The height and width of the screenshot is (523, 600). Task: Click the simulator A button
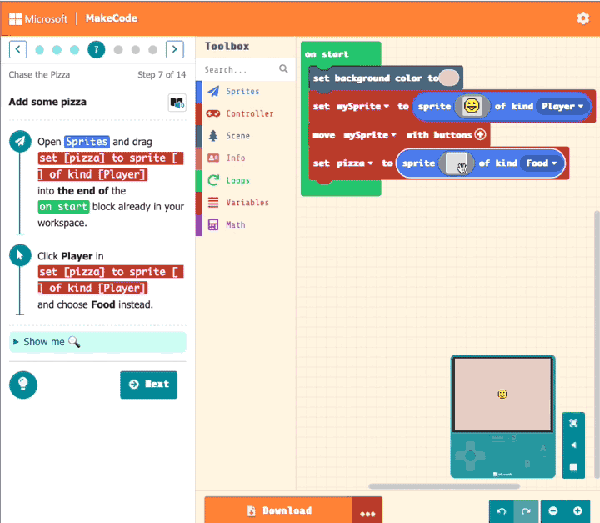click(x=543, y=450)
